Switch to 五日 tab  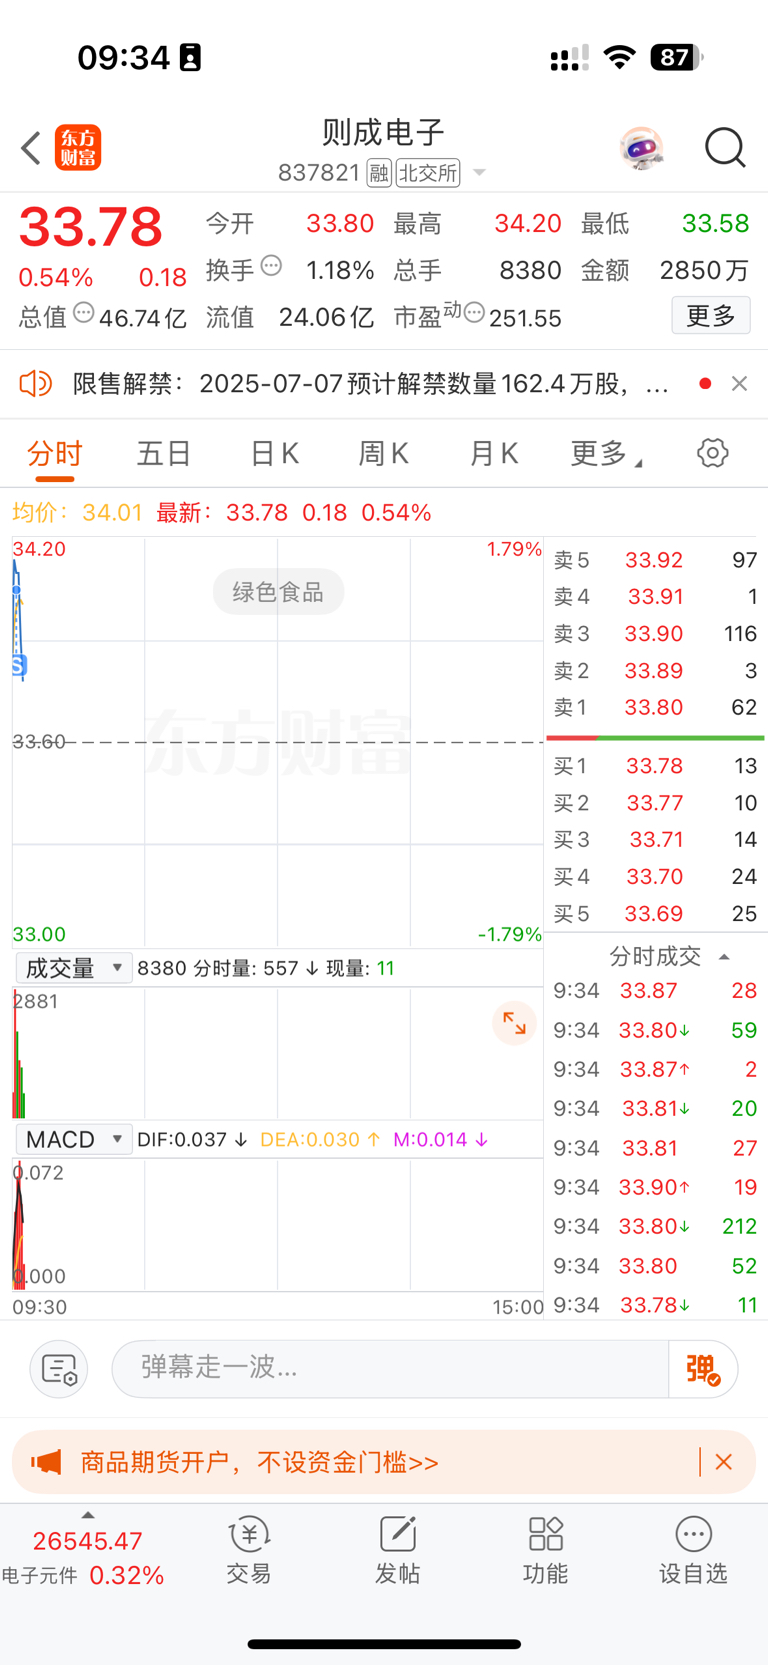pyautogui.click(x=164, y=454)
